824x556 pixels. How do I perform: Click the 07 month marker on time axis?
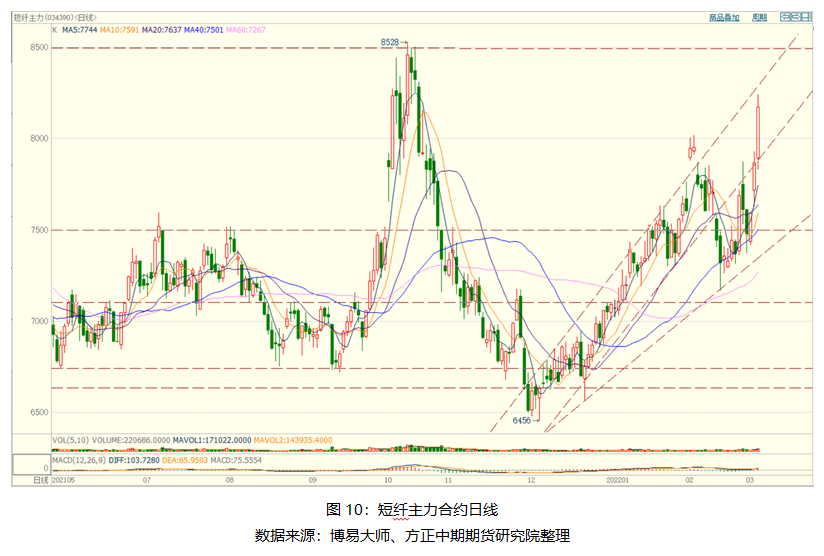(147, 480)
